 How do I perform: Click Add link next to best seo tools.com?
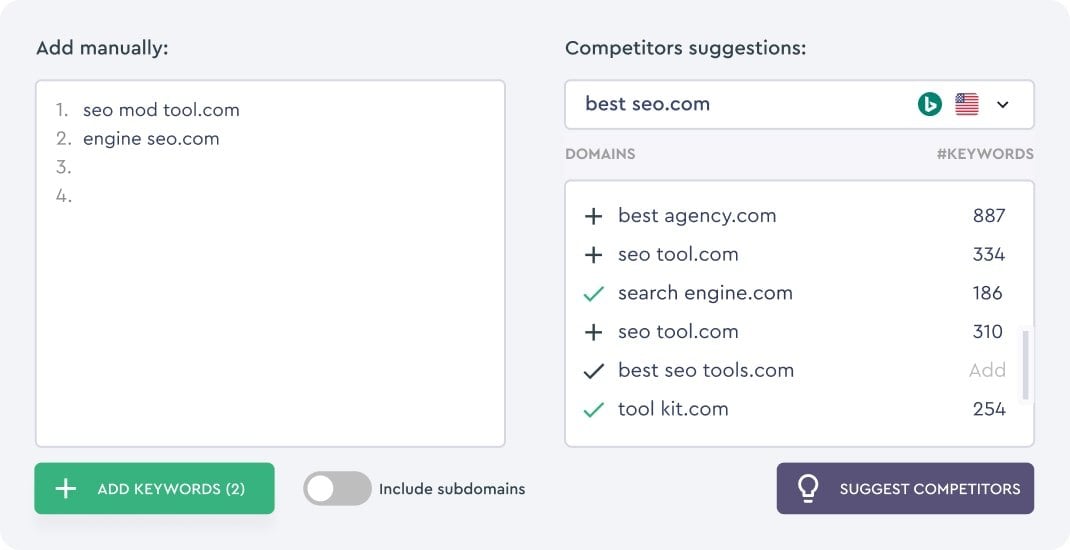(x=987, y=370)
